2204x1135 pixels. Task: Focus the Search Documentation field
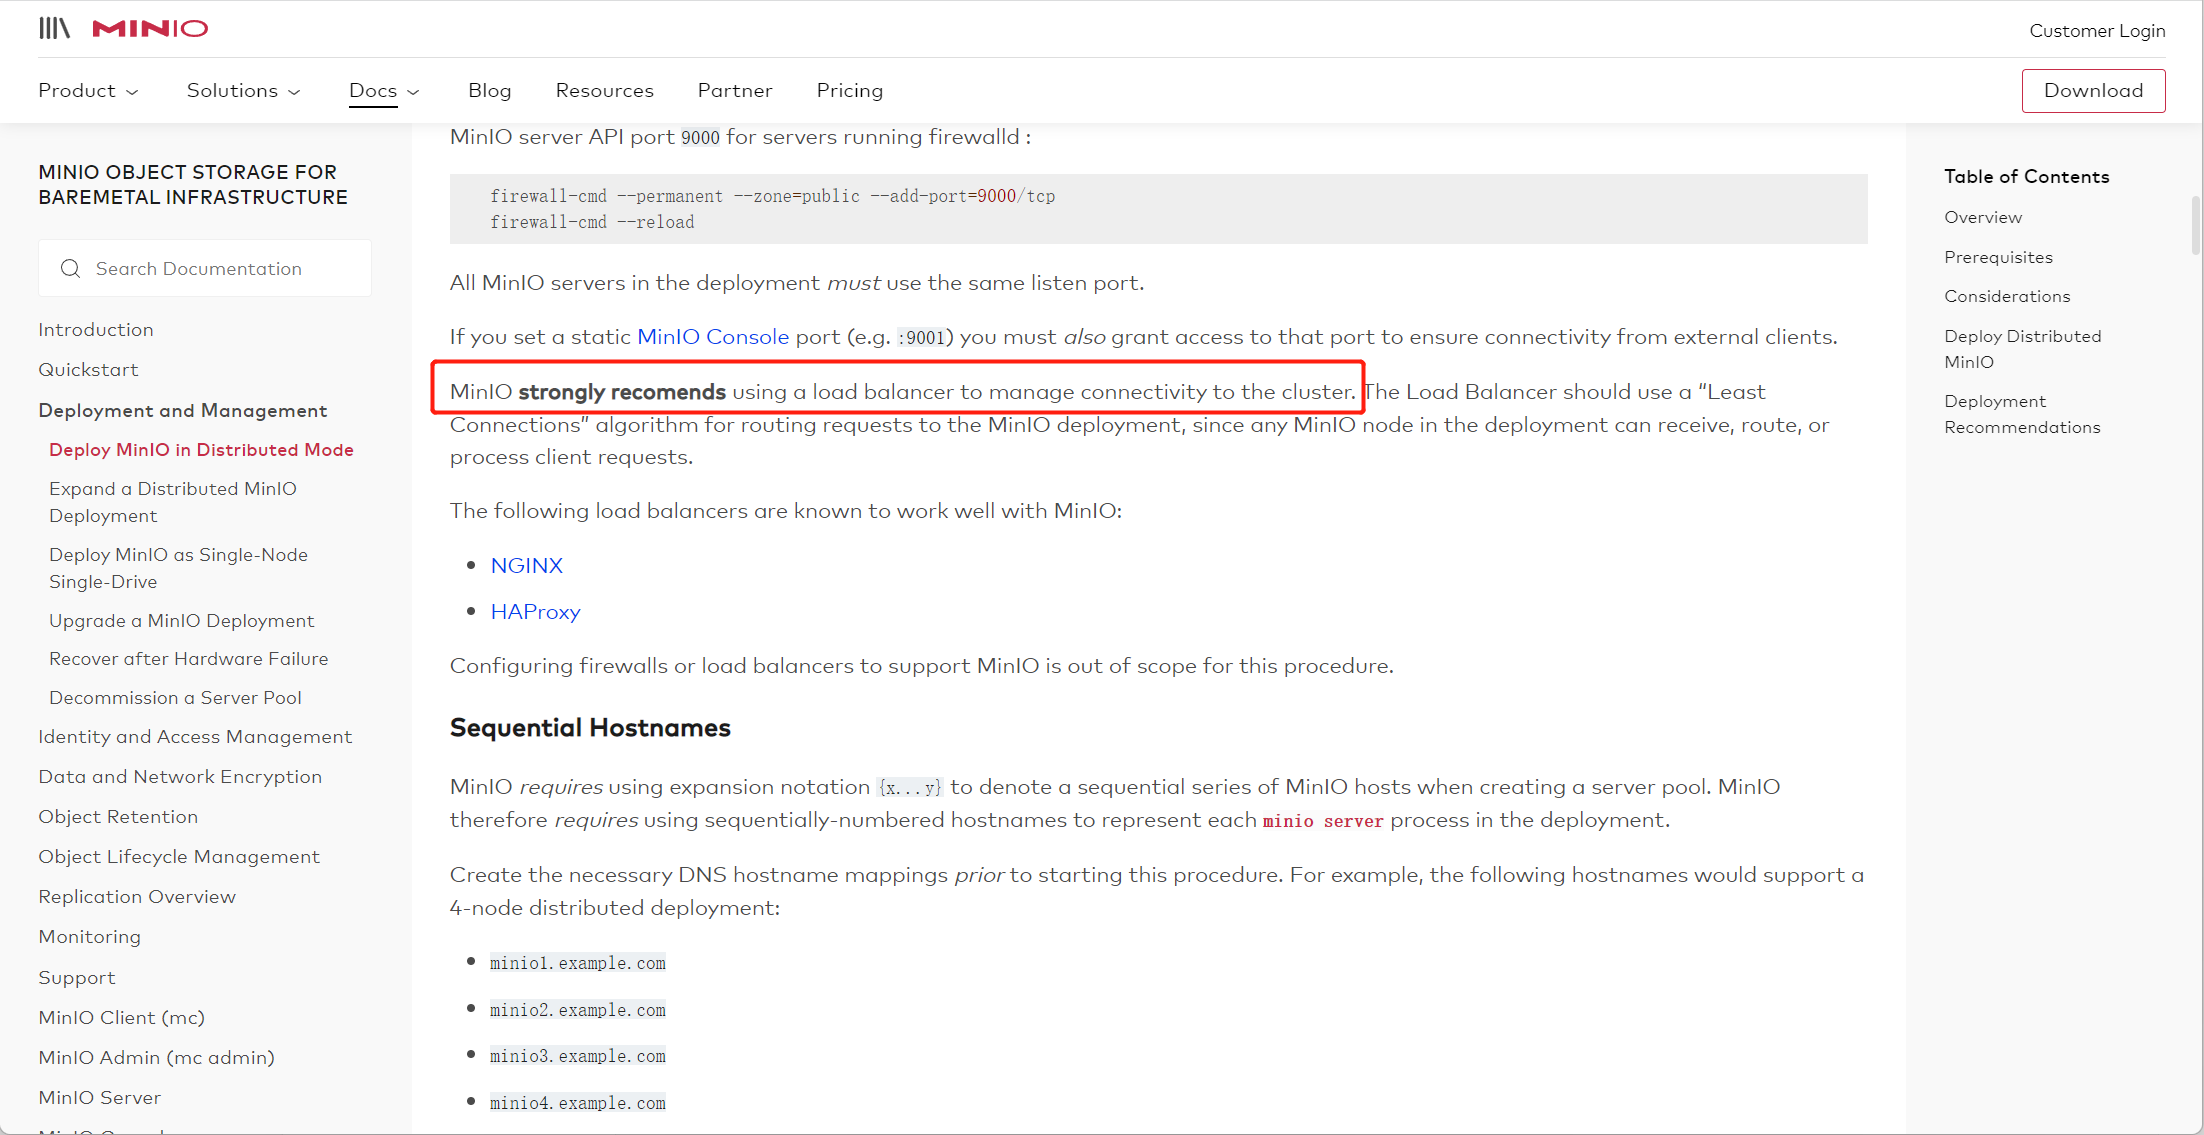[205, 268]
